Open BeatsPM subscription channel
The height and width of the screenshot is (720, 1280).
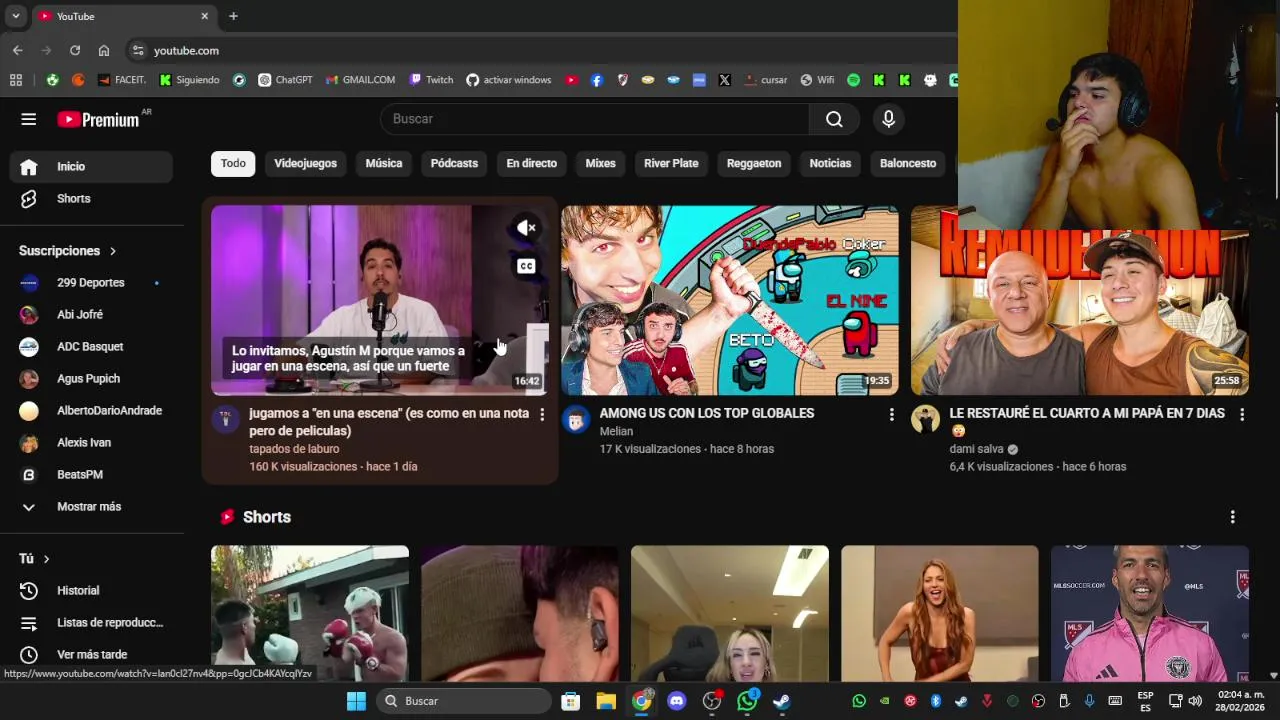[91, 475]
